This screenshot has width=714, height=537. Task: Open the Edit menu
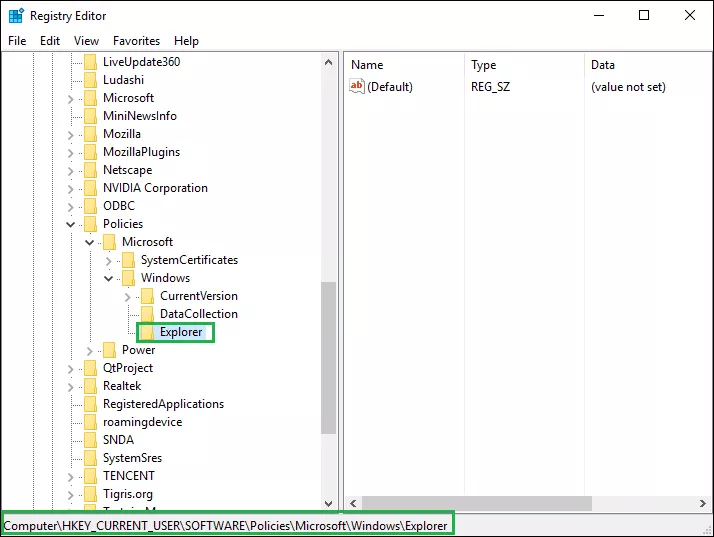tap(50, 41)
